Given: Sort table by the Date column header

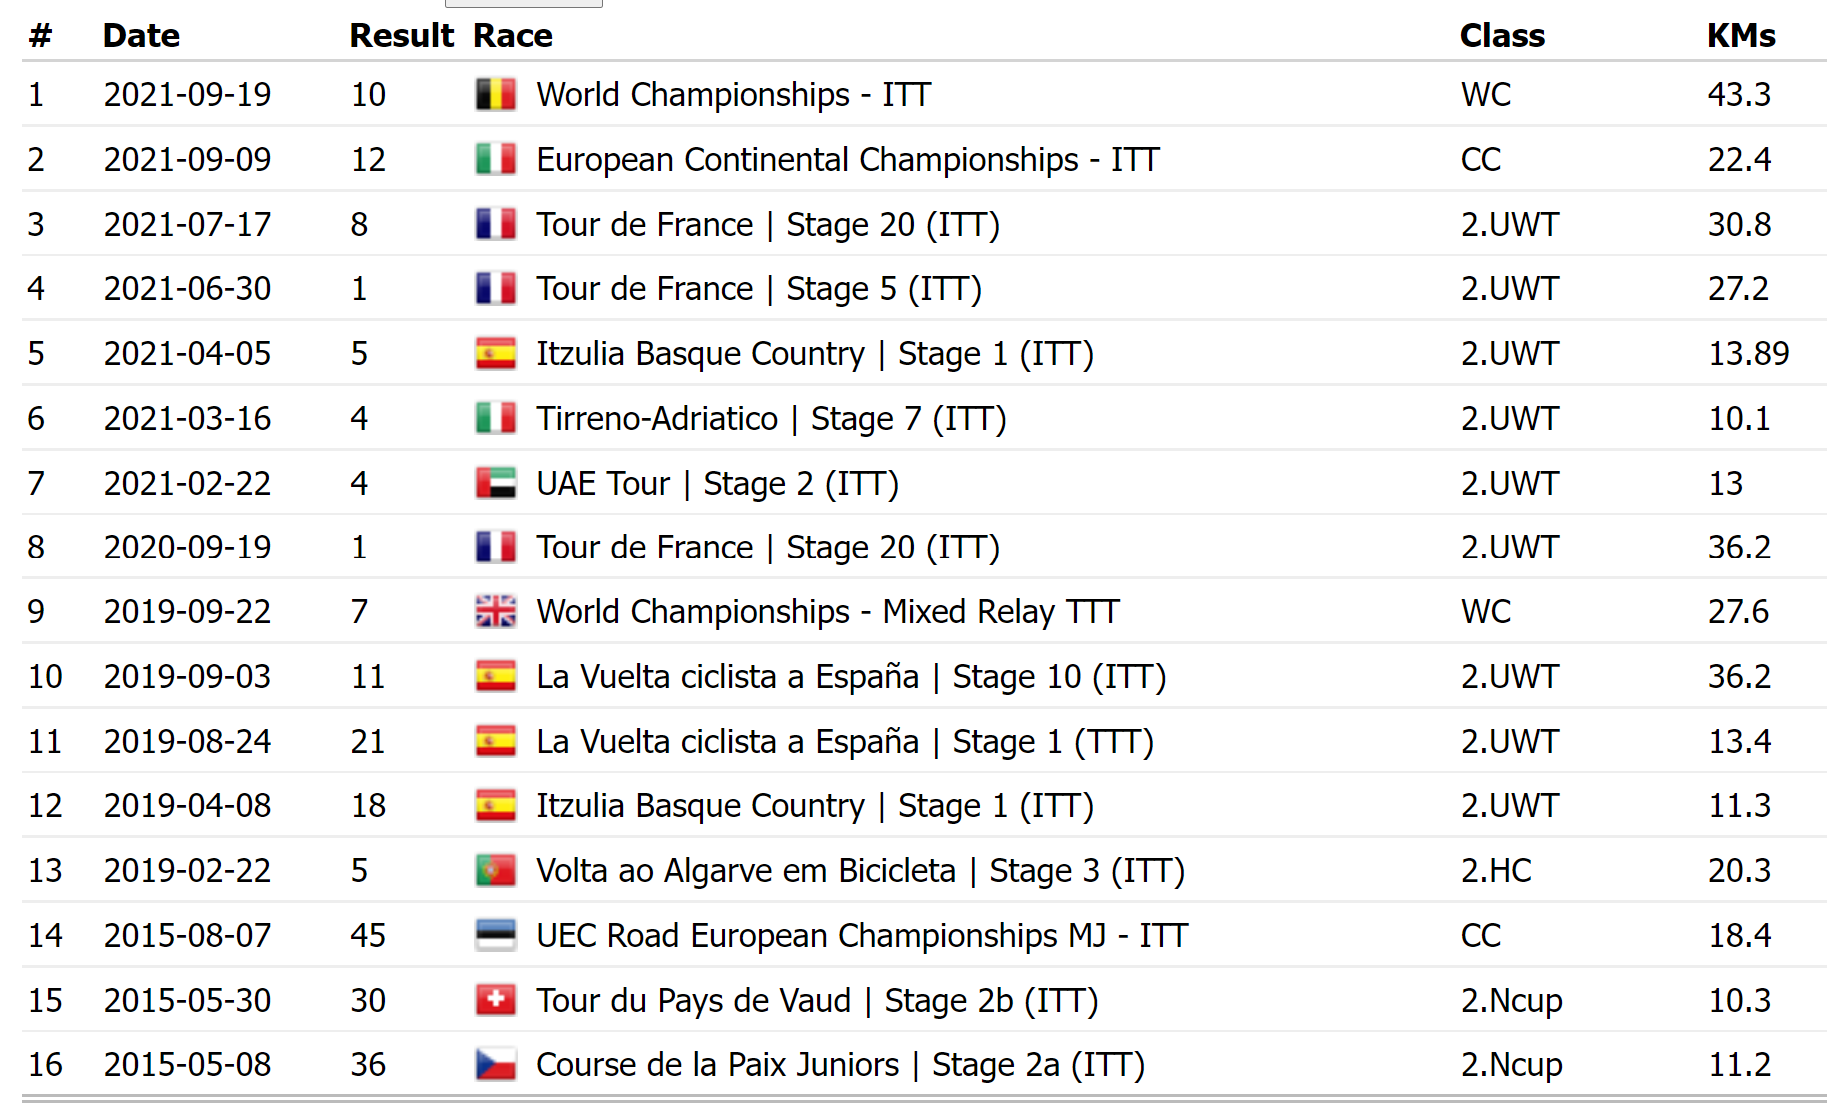Looking at the screenshot, I should click(x=141, y=36).
